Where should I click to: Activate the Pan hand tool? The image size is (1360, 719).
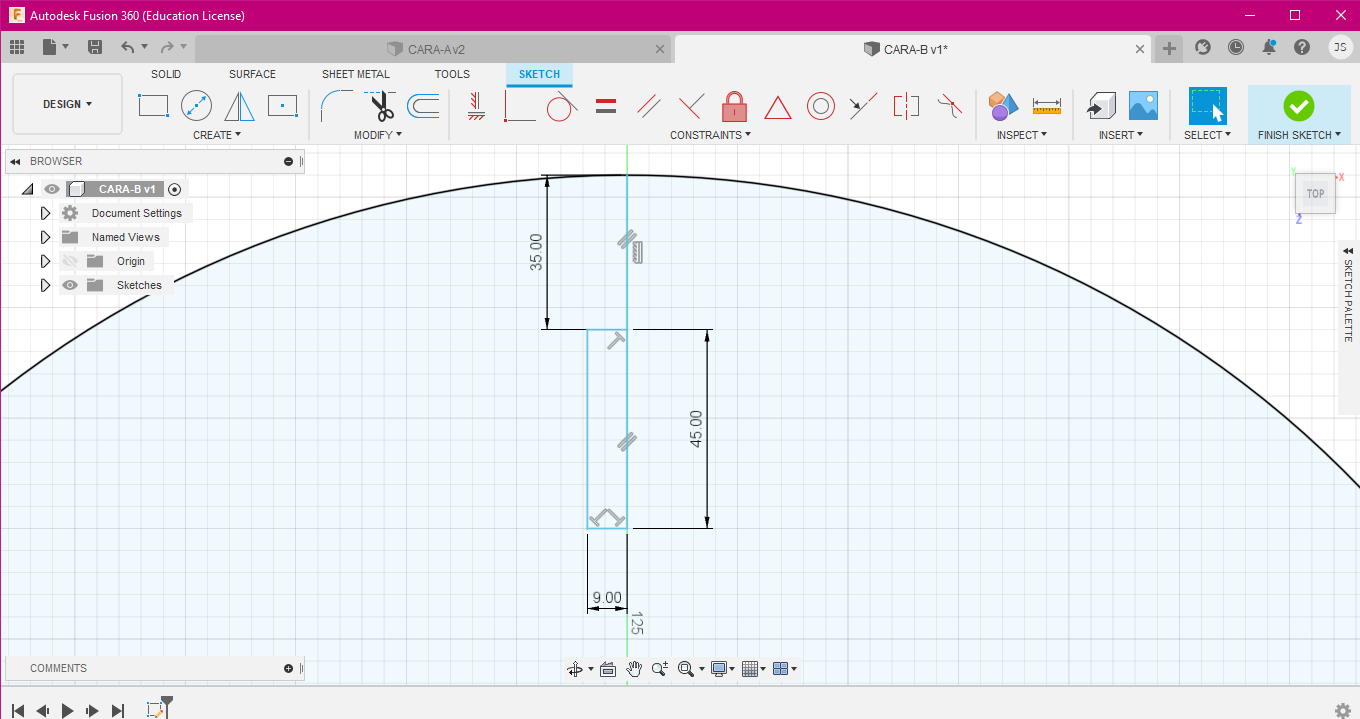(x=633, y=669)
